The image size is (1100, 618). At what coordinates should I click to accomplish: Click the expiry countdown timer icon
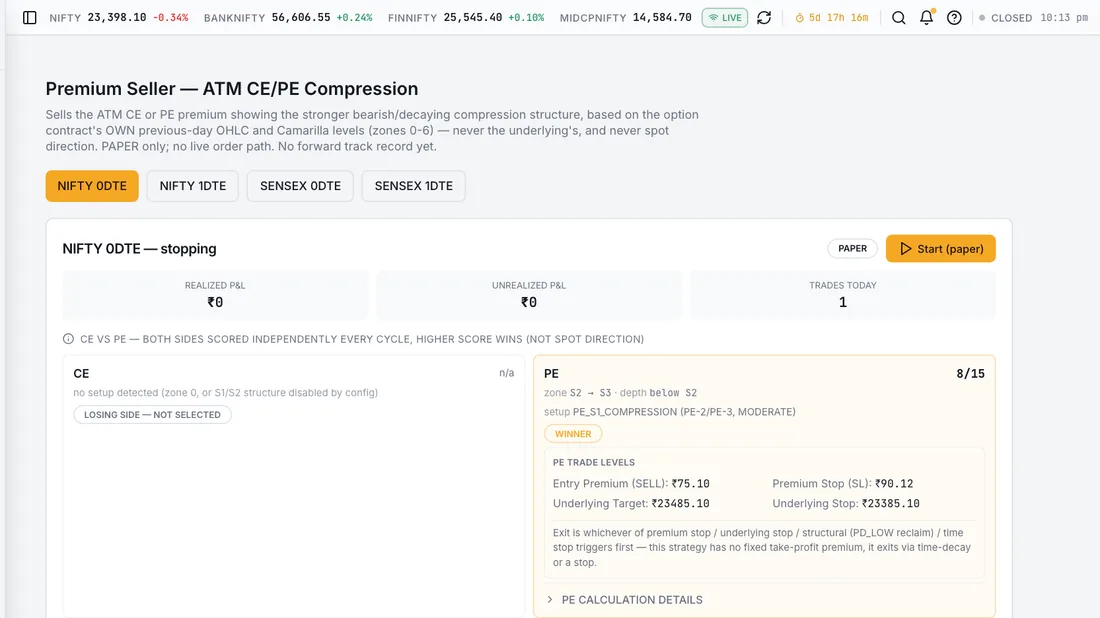(x=799, y=18)
